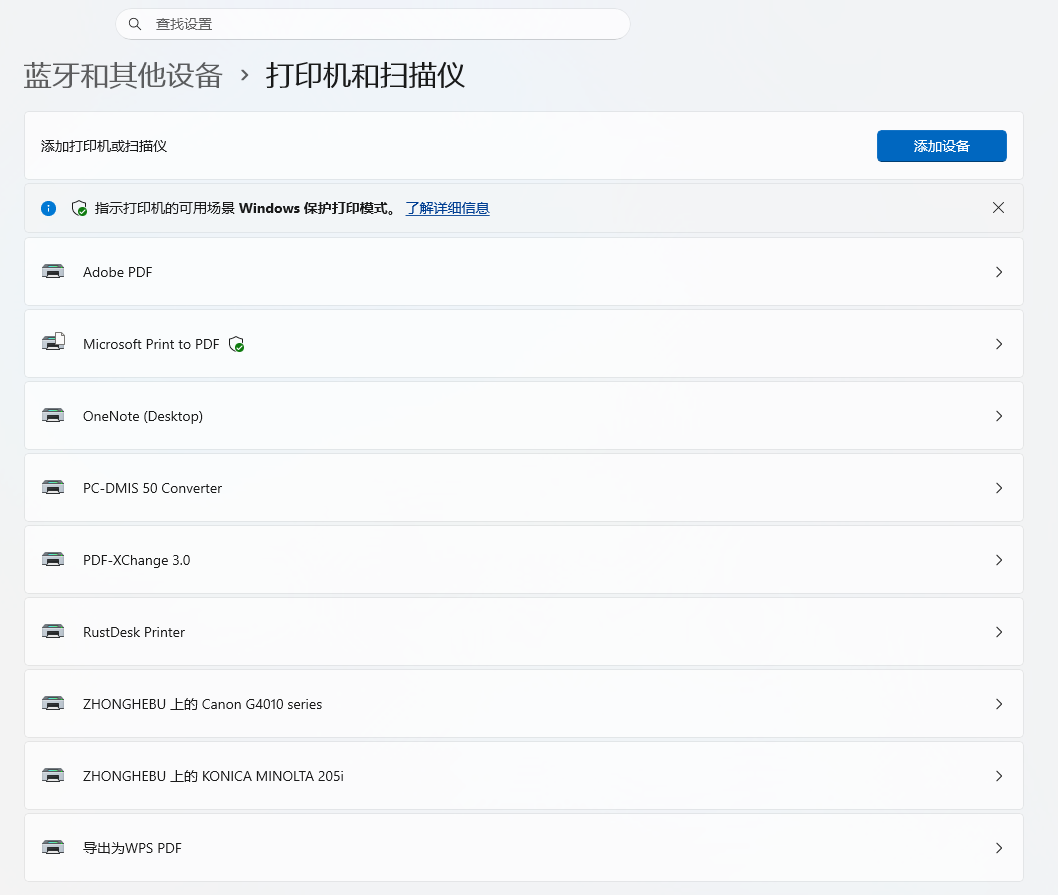Screen dimensions: 1058x895
Task: Click the KONICA MINOLTA 205i printer icon
Action: pos(53,776)
